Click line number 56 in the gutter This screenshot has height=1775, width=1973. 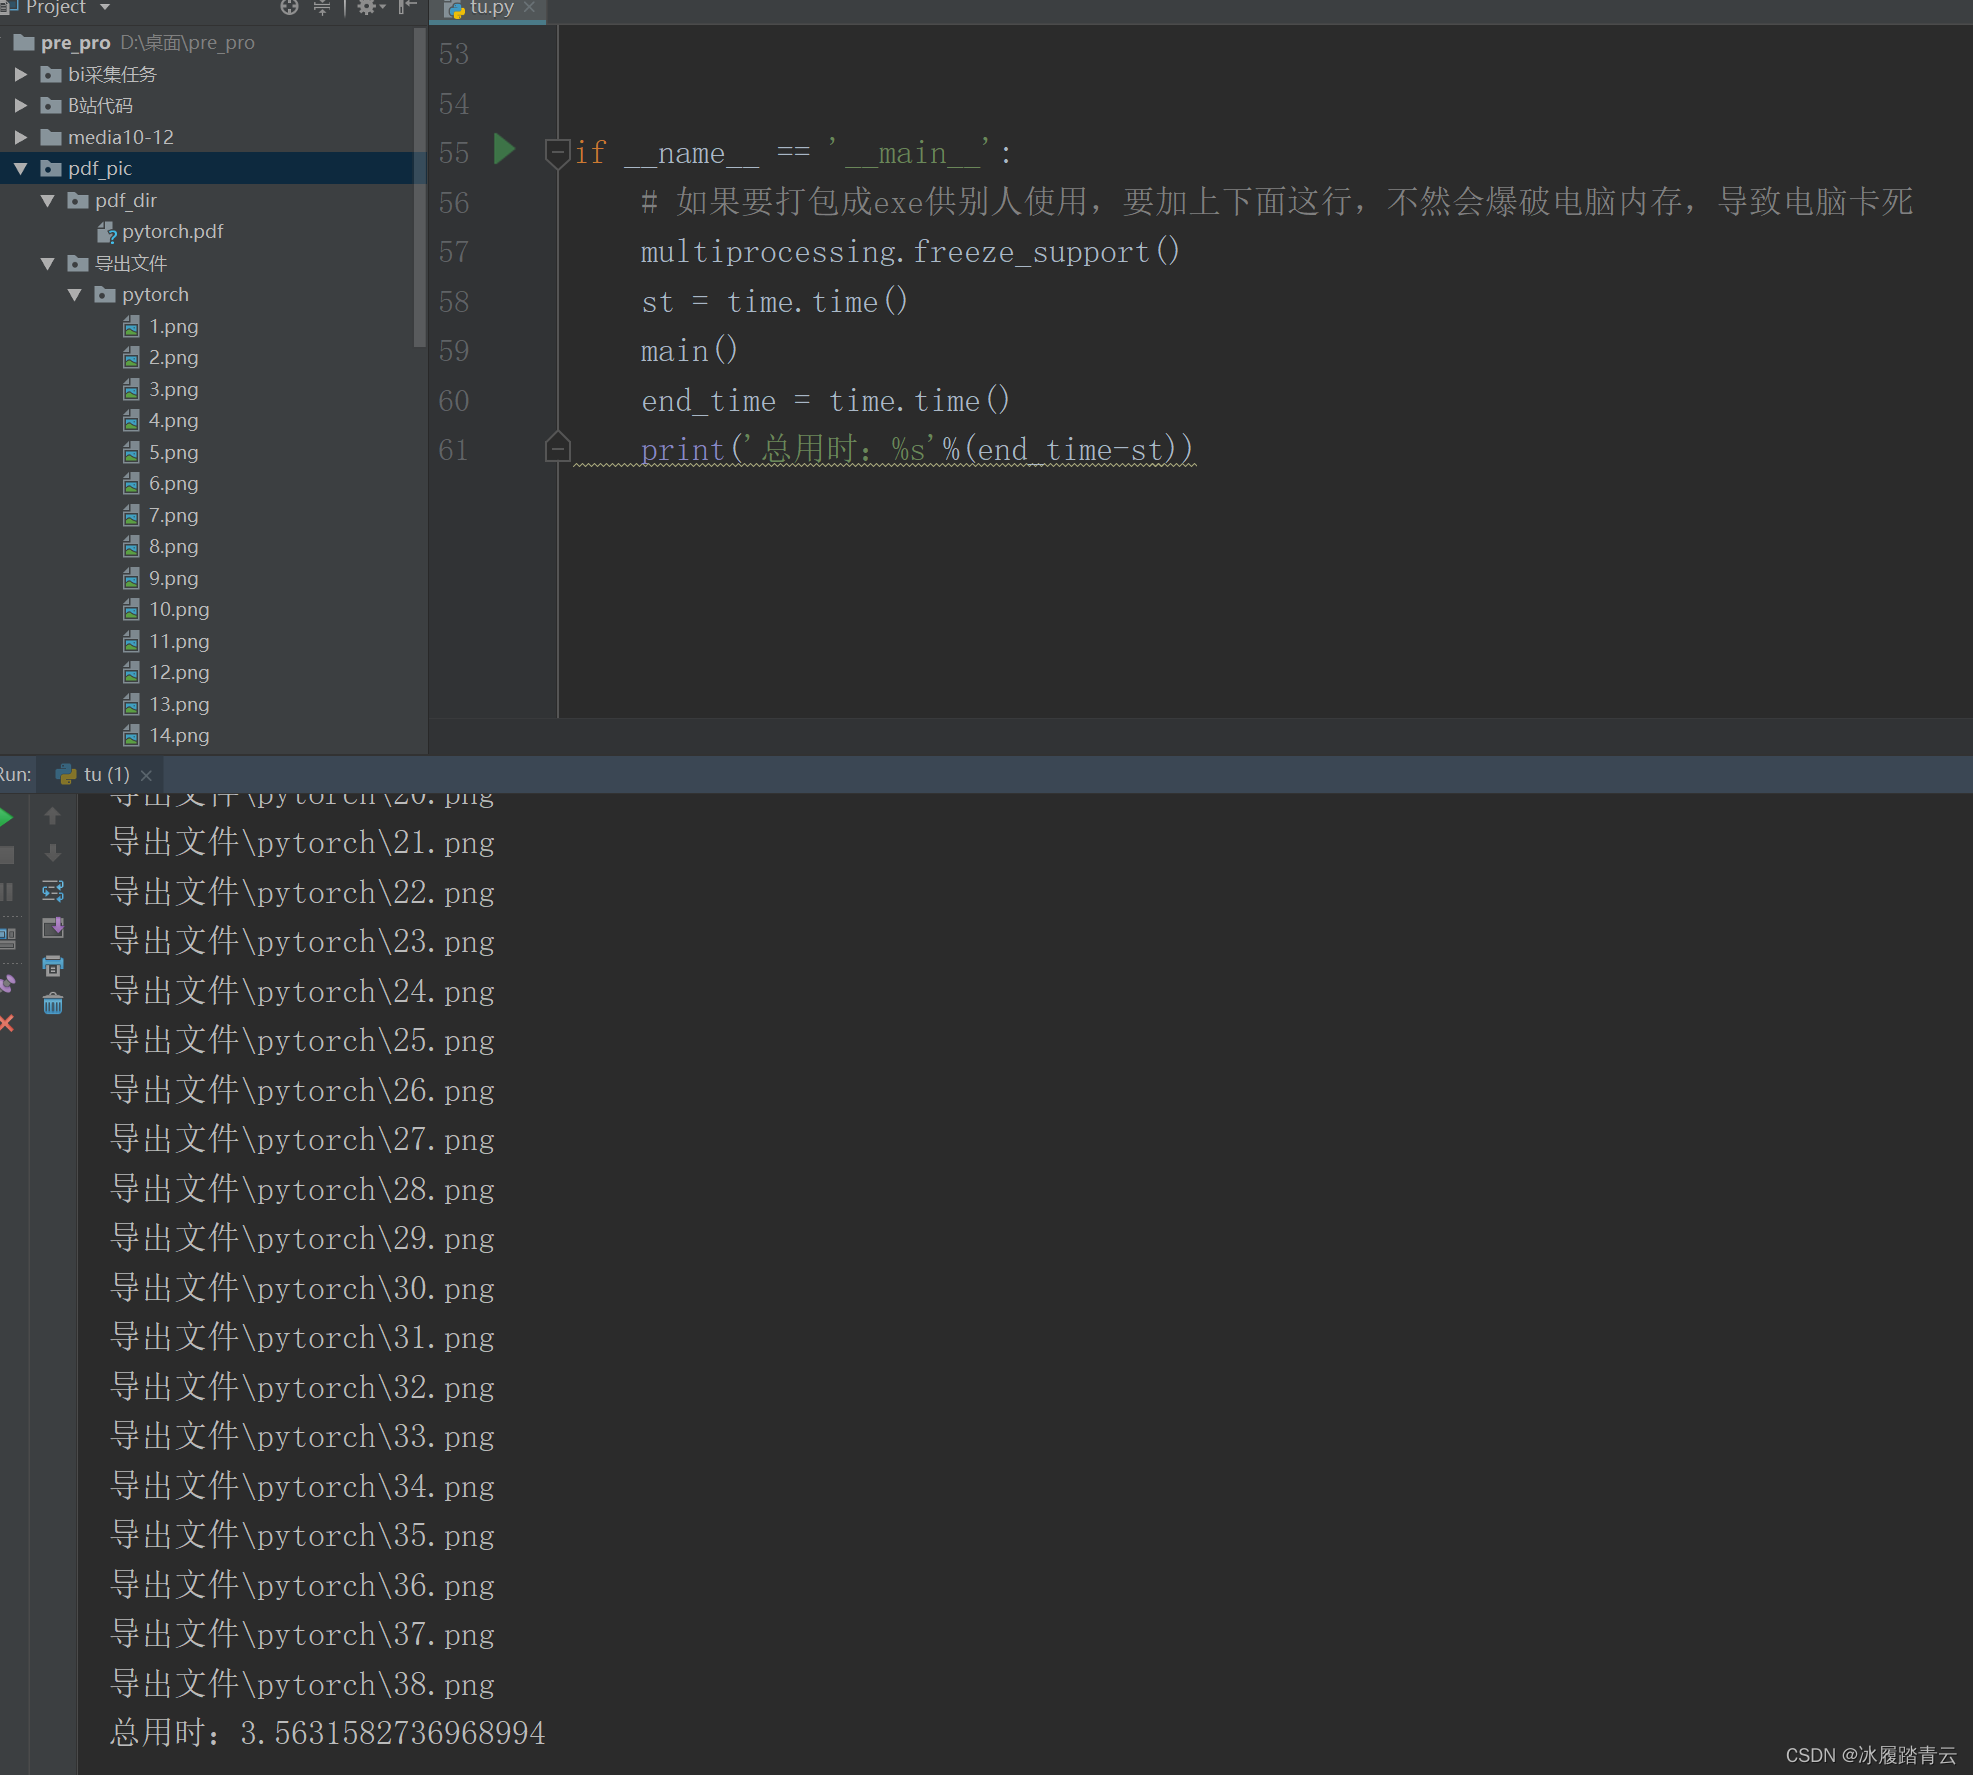point(454,203)
